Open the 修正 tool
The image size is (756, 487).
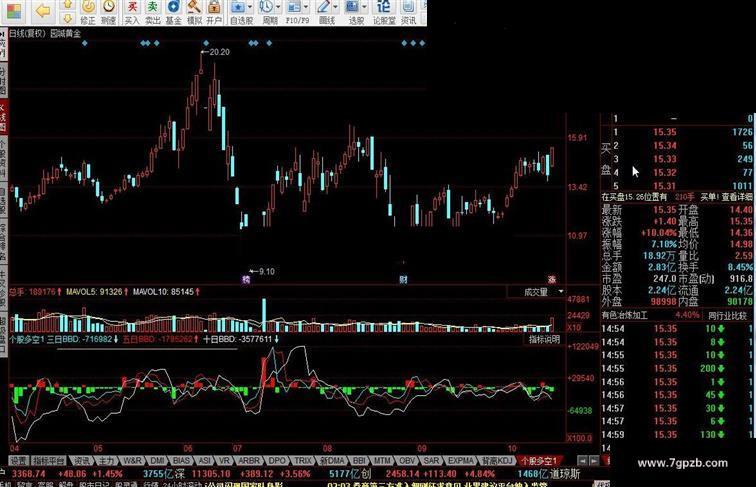click(x=88, y=13)
